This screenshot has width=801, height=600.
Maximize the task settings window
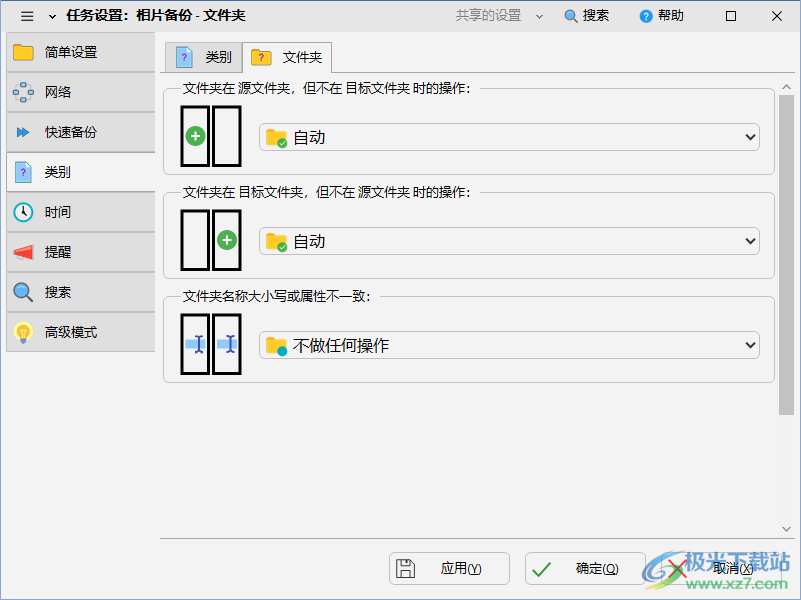(731, 16)
